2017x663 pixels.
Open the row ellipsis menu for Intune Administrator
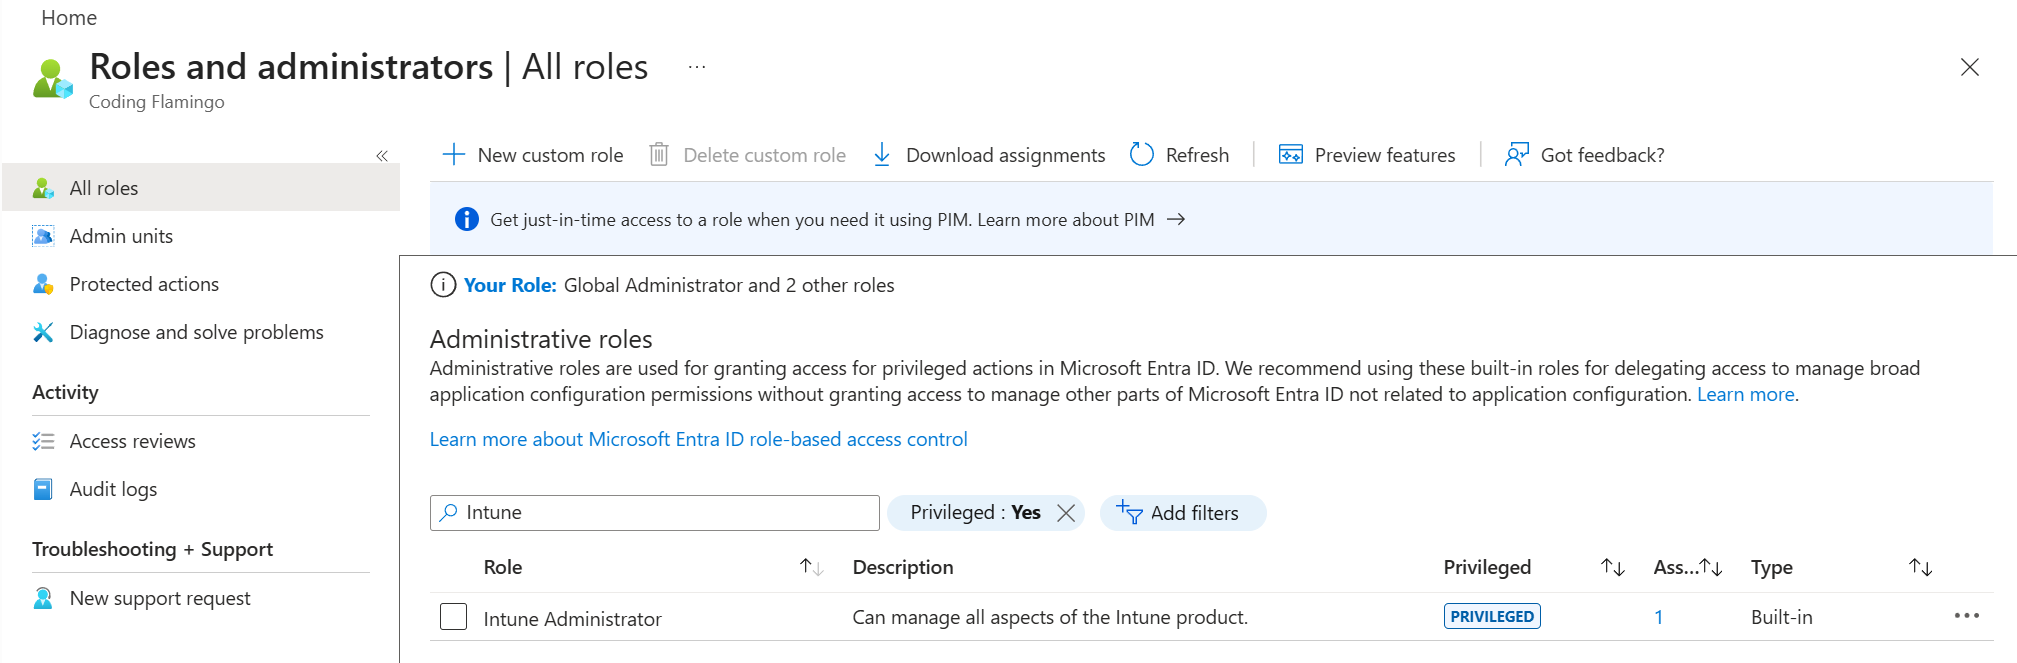[1966, 616]
